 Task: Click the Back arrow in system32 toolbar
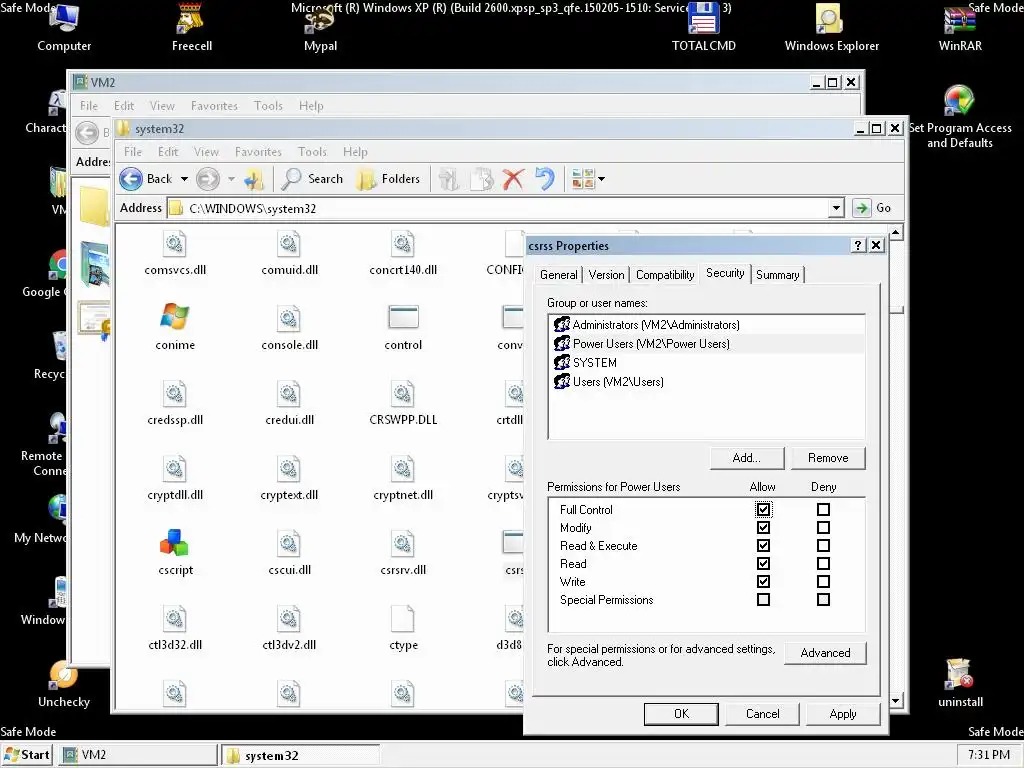(x=131, y=179)
